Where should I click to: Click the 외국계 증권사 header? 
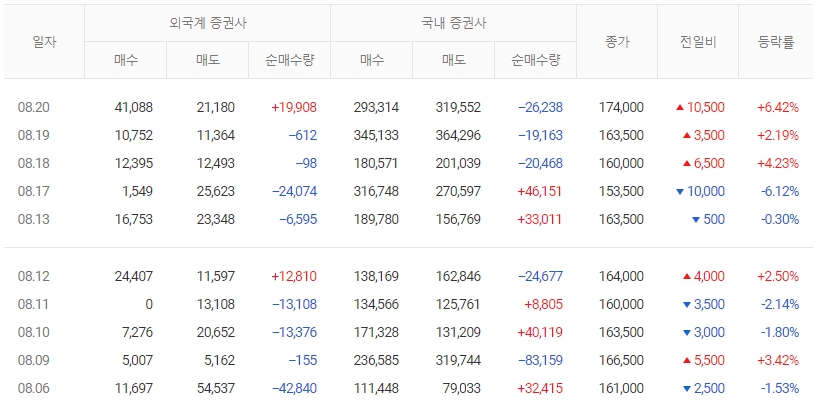[x=207, y=23]
